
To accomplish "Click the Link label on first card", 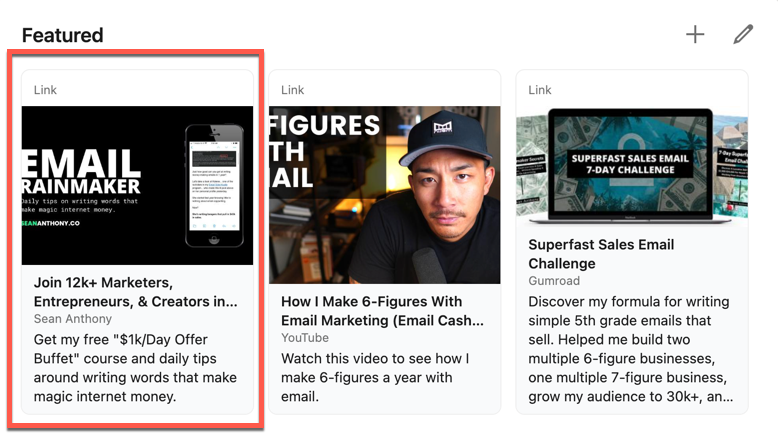I will tap(45, 90).
